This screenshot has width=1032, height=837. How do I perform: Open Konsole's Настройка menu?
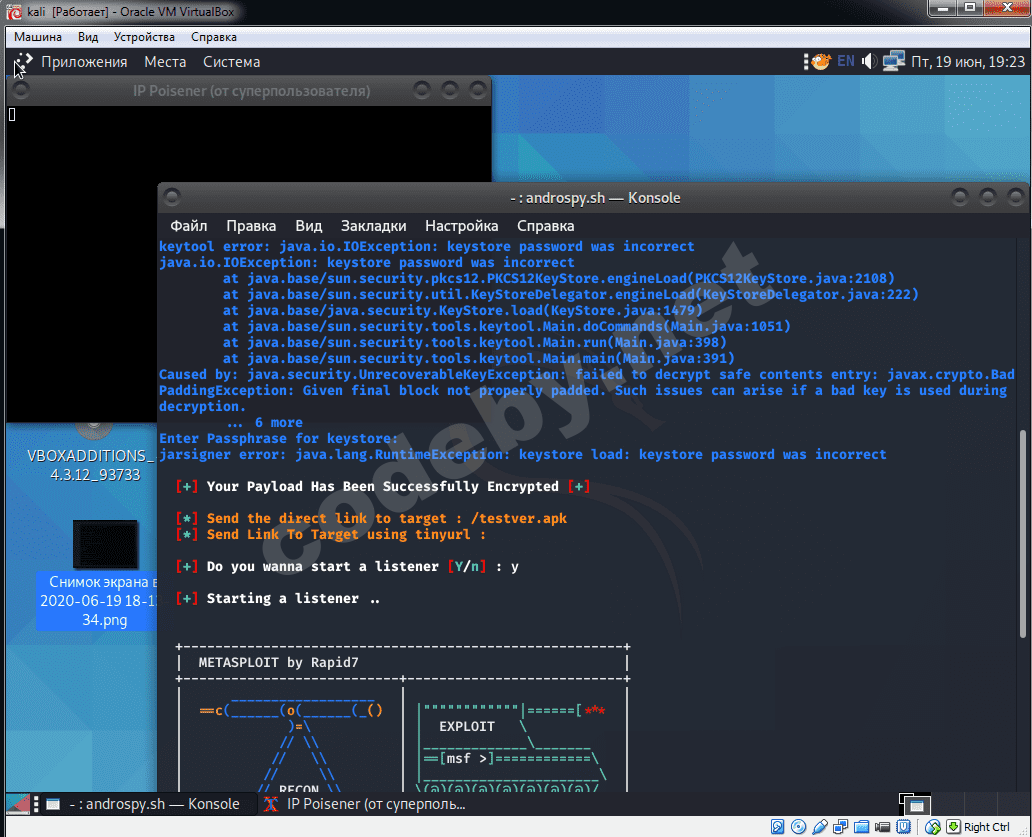coord(461,226)
